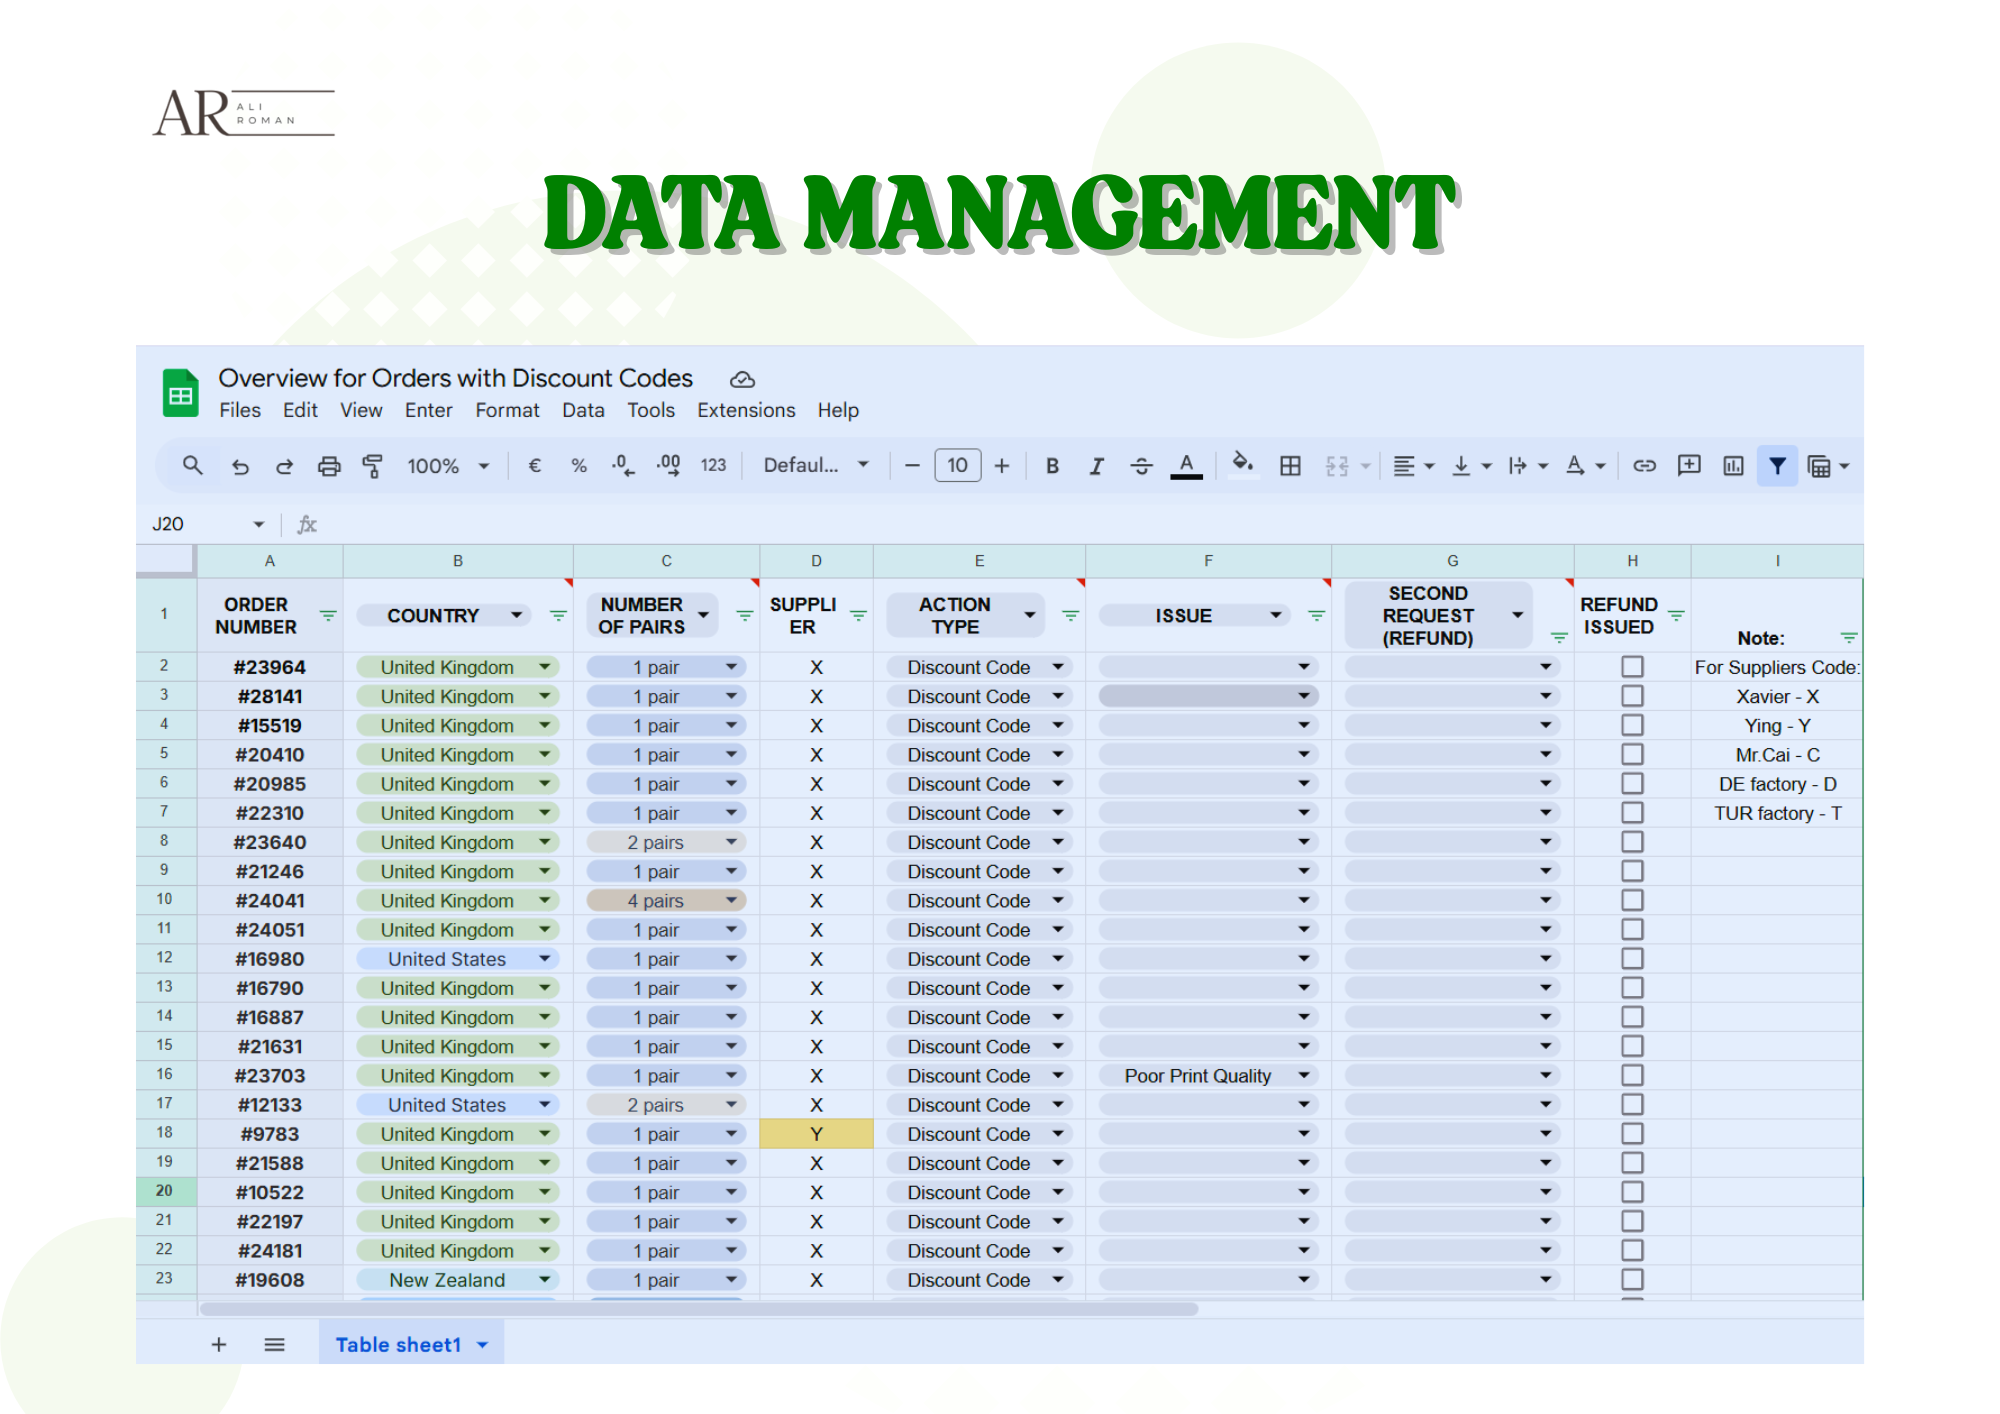Click the add new sheet plus button
This screenshot has width=2000, height=1414.
pos(219,1345)
